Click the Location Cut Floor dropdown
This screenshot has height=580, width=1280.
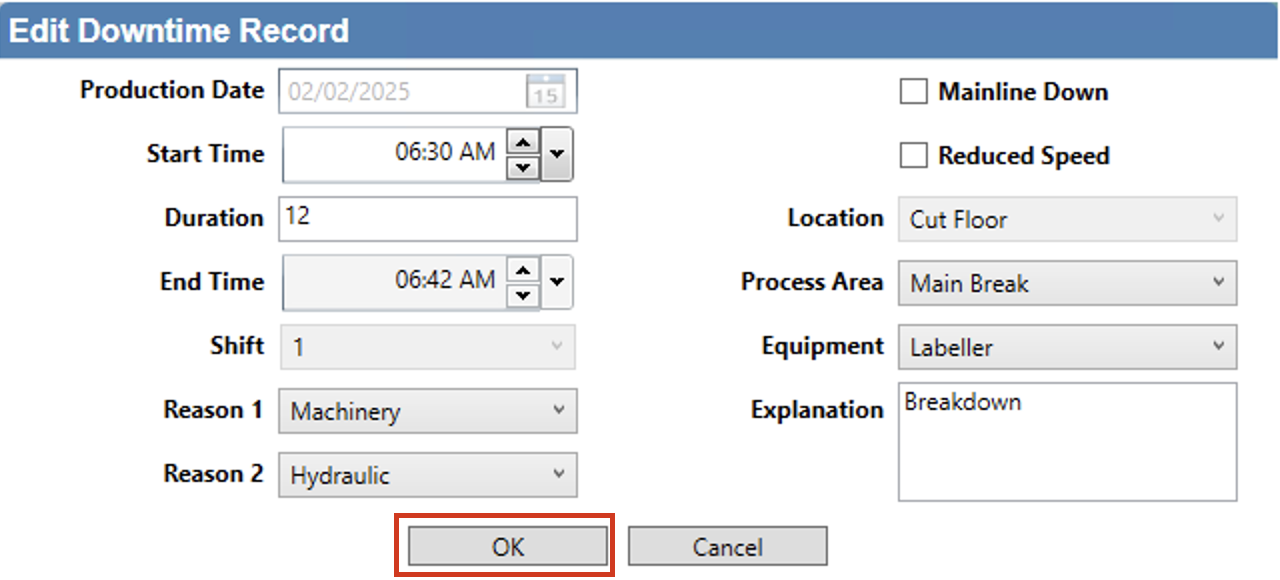[x=1067, y=219]
